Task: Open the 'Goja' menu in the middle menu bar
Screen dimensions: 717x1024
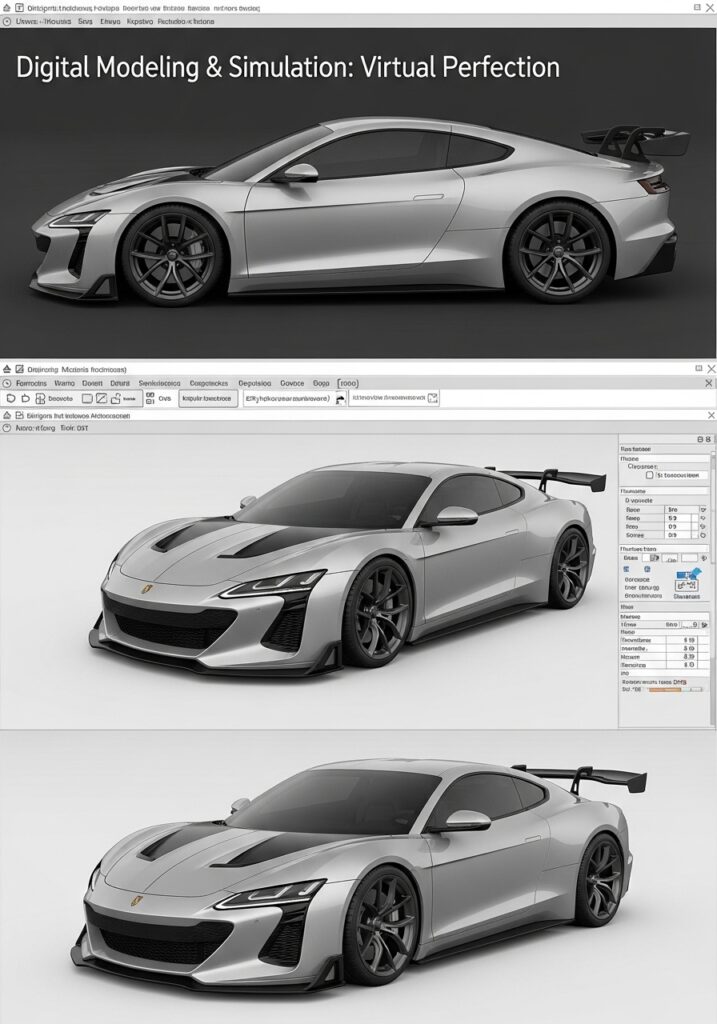Action: (x=321, y=383)
